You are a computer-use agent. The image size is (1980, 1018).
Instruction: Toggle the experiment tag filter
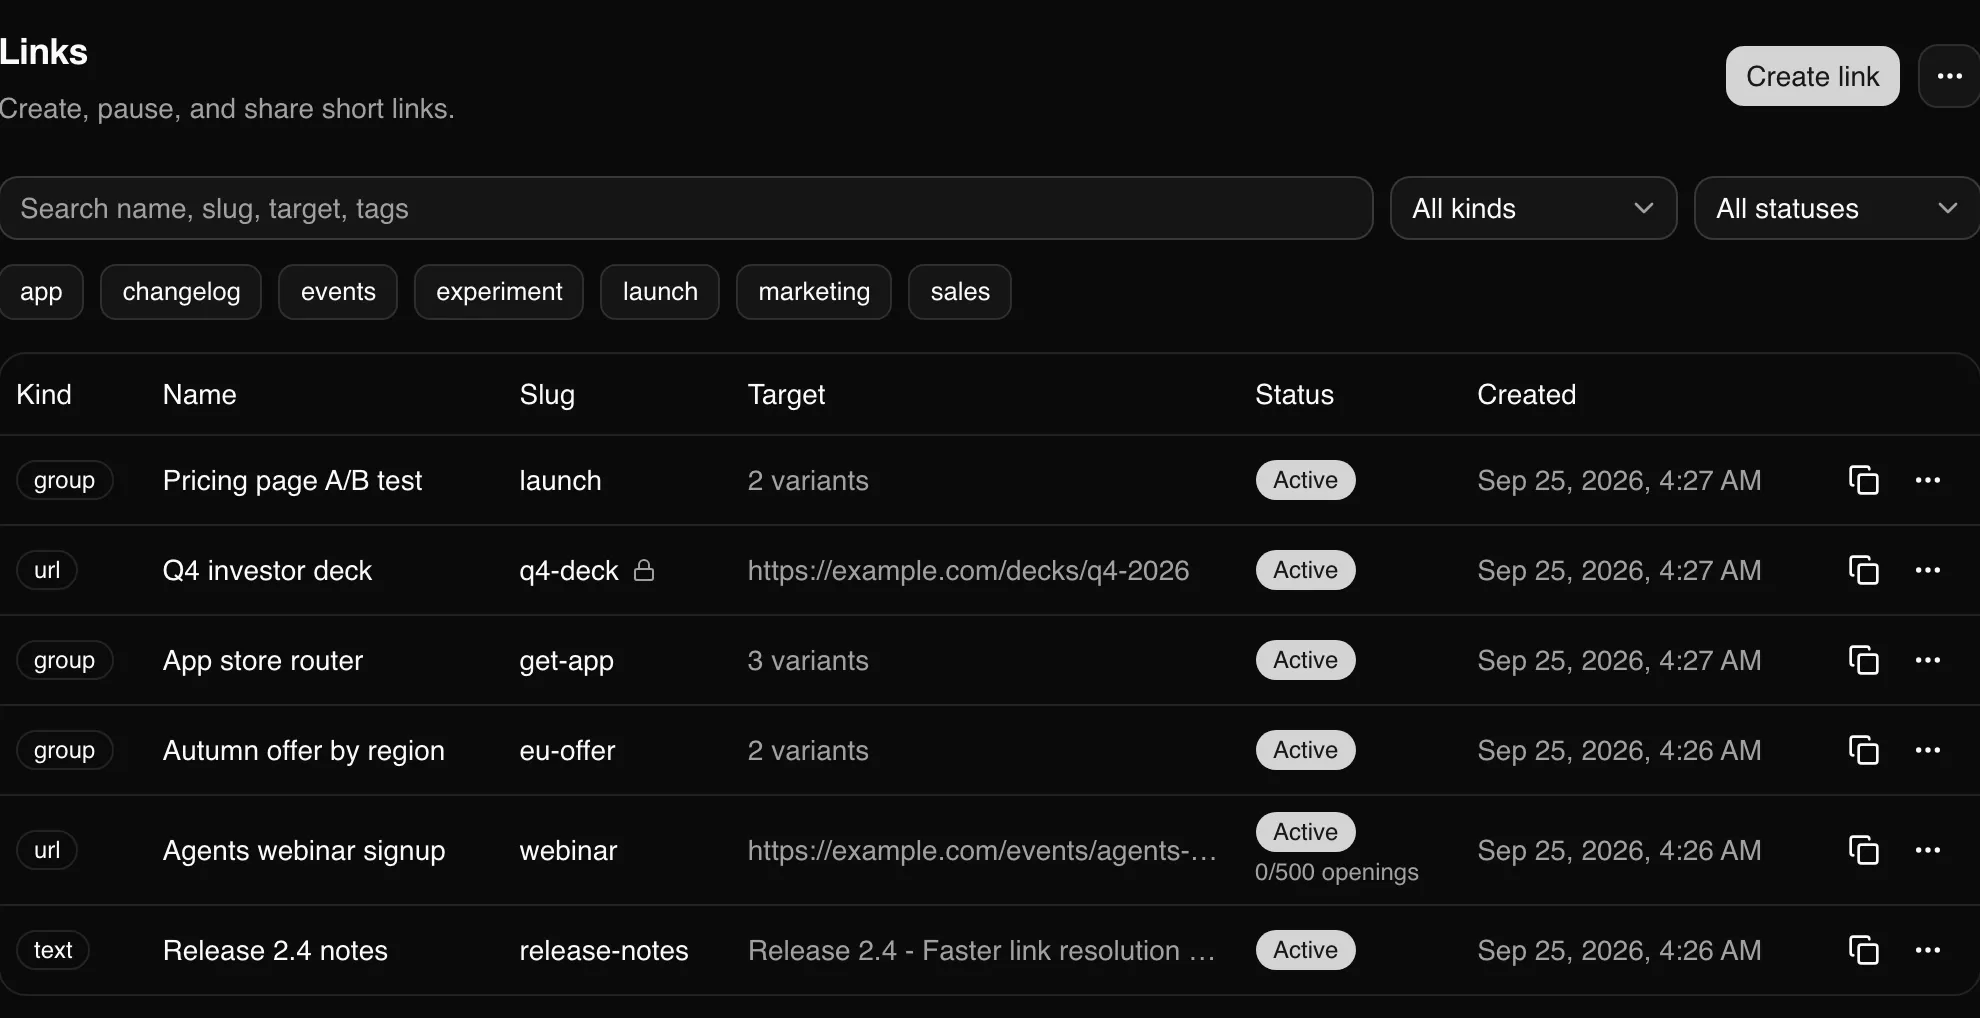click(499, 292)
